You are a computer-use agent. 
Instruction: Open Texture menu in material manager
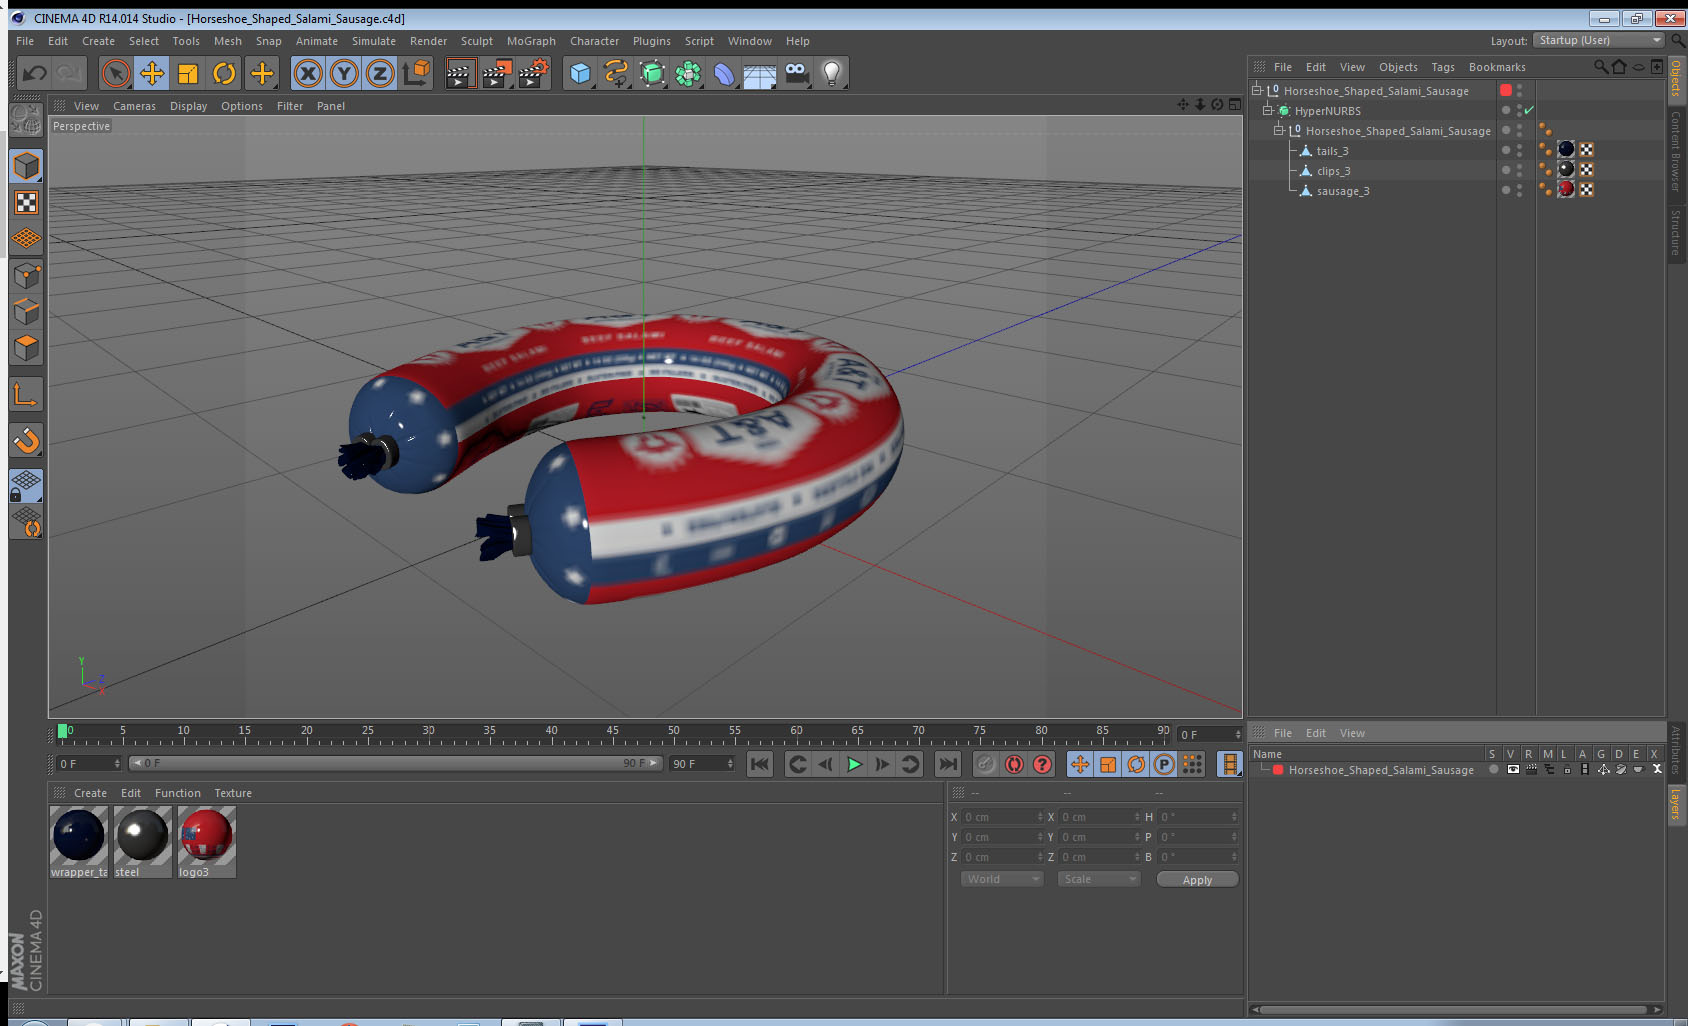coord(233,793)
